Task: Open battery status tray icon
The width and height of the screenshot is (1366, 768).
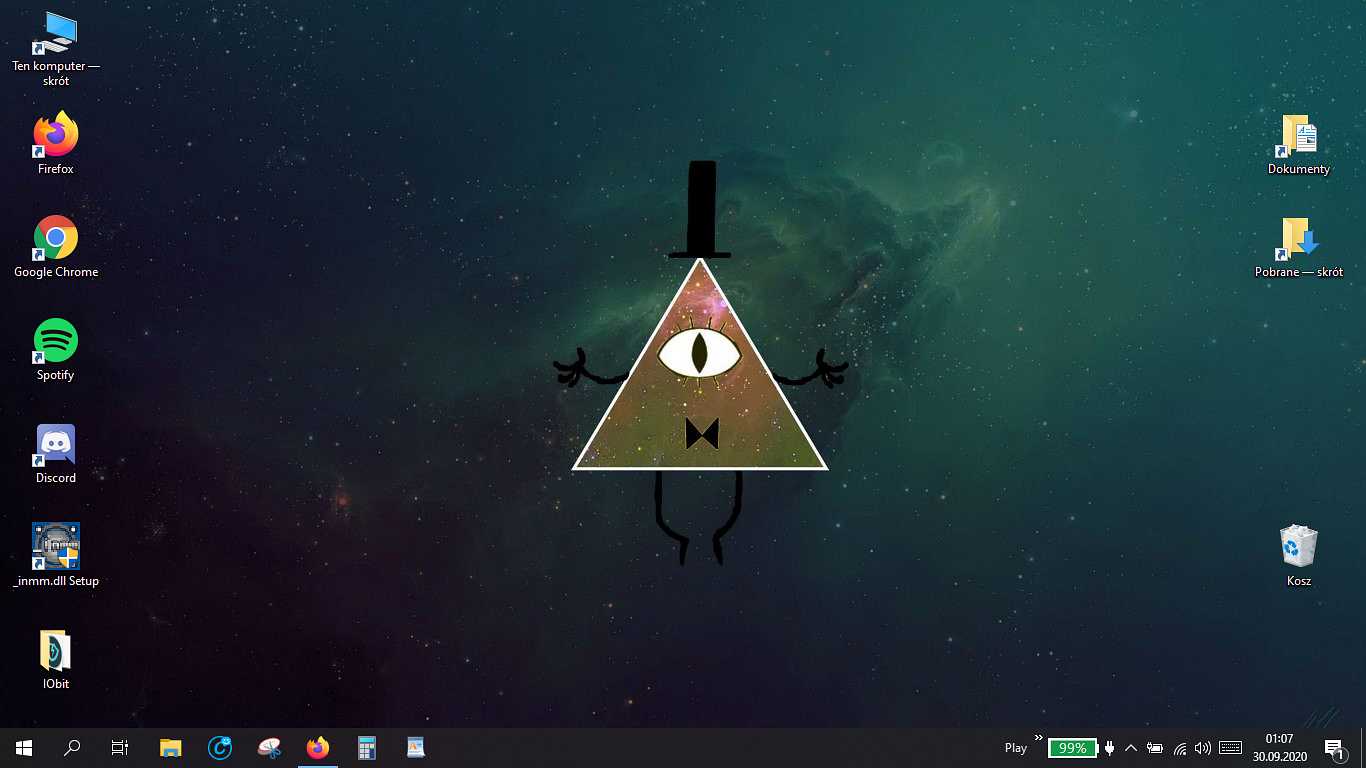Action: click(1155, 748)
